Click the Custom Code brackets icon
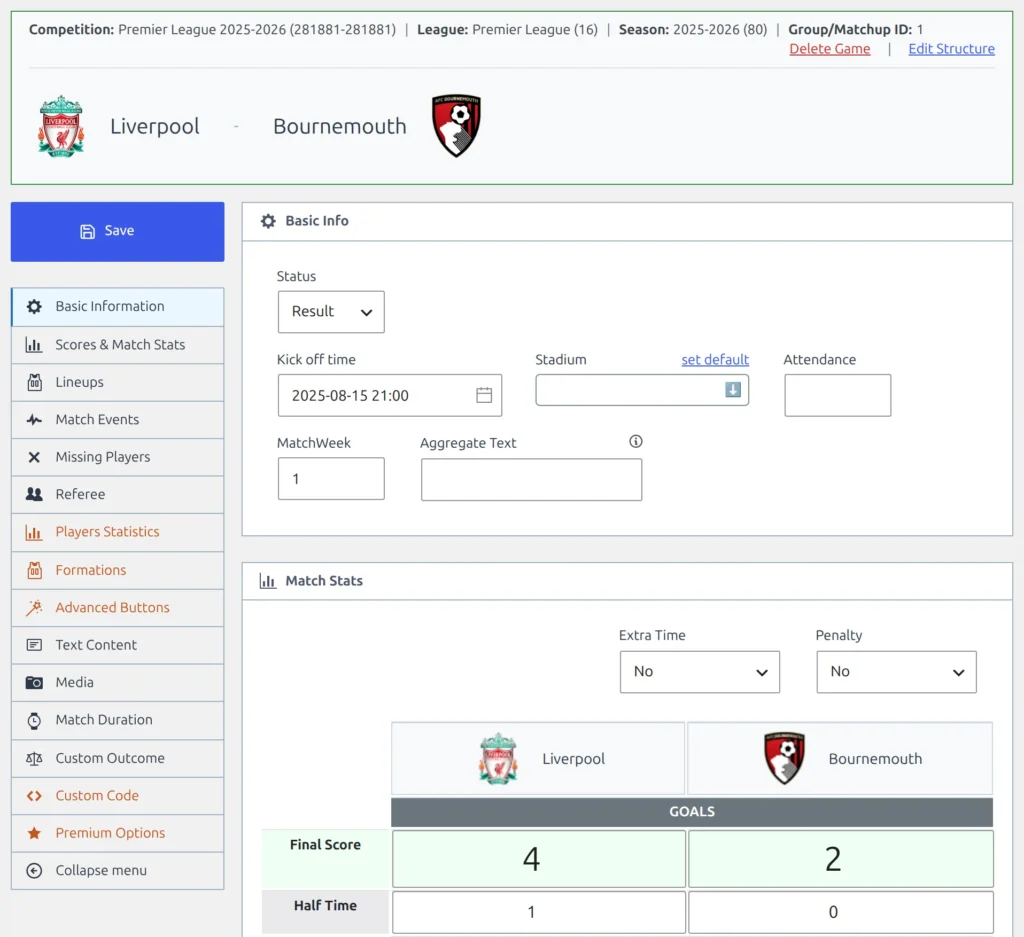Image resolution: width=1024 pixels, height=937 pixels. pyautogui.click(x=34, y=795)
